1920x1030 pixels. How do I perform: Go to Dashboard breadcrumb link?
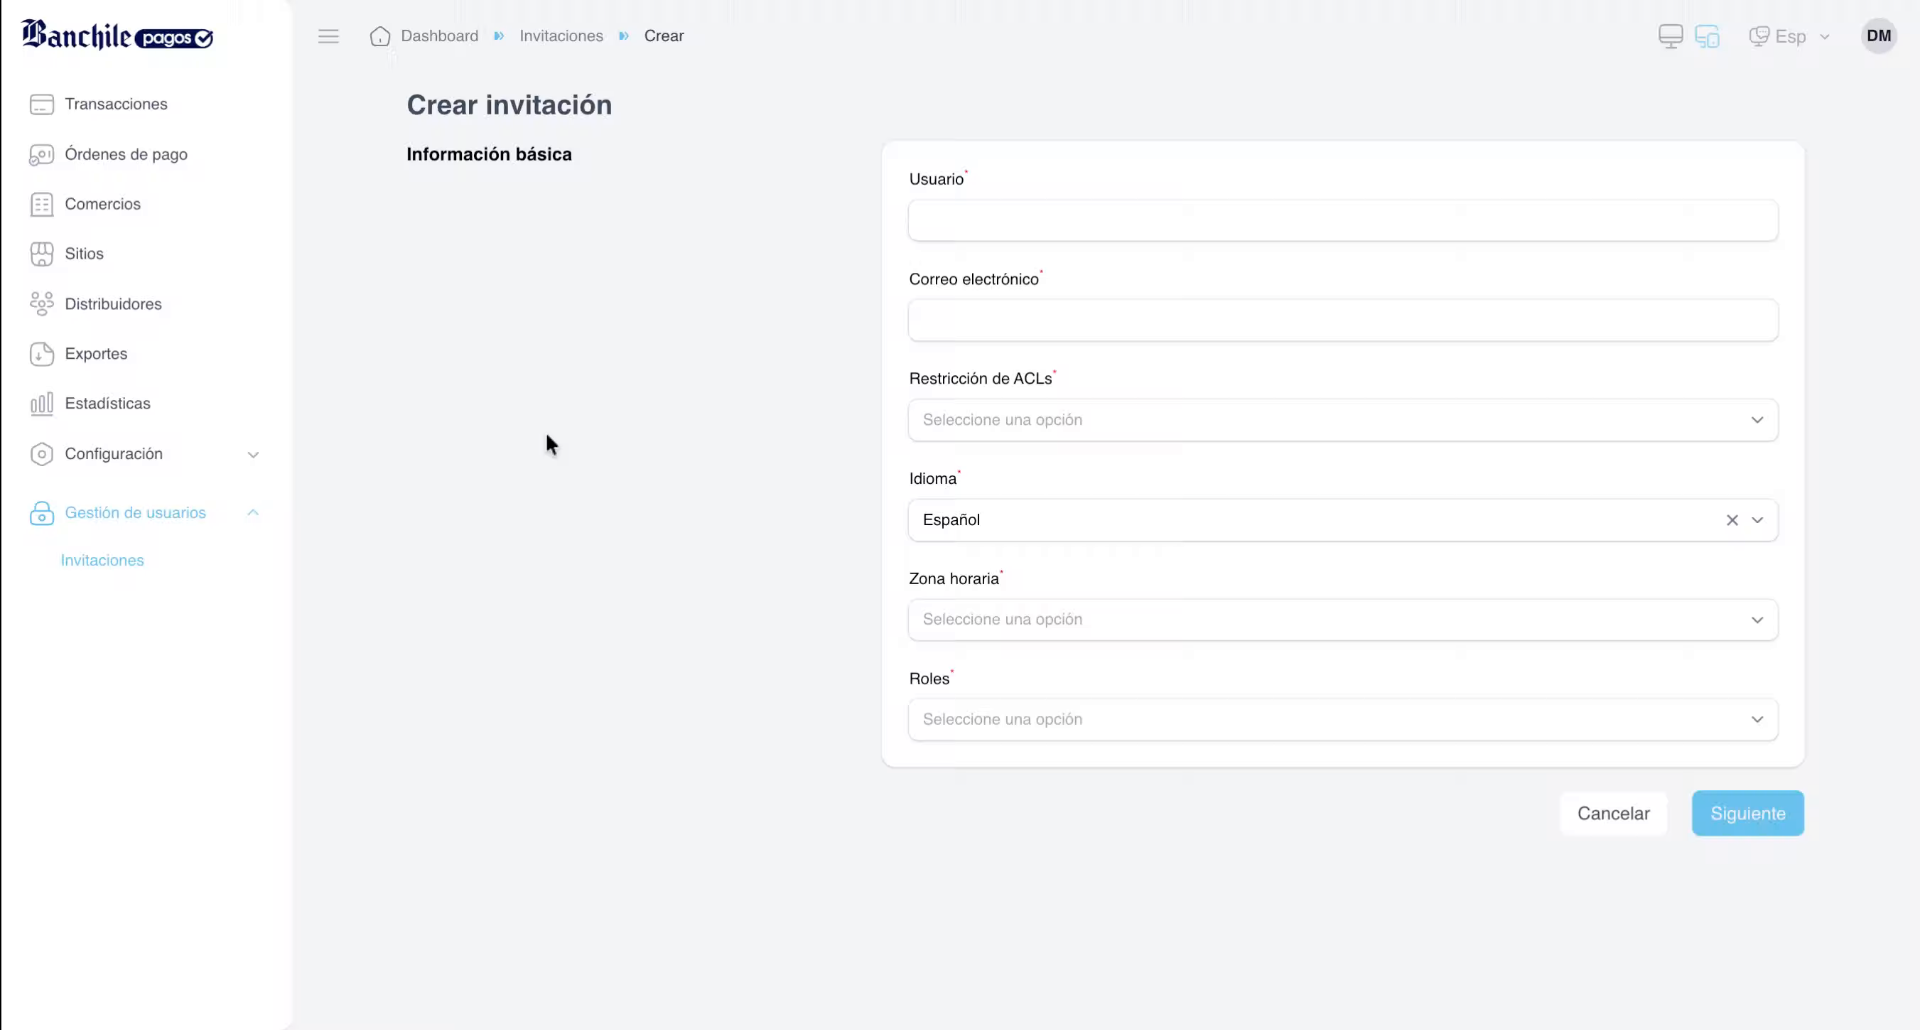click(x=439, y=36)
